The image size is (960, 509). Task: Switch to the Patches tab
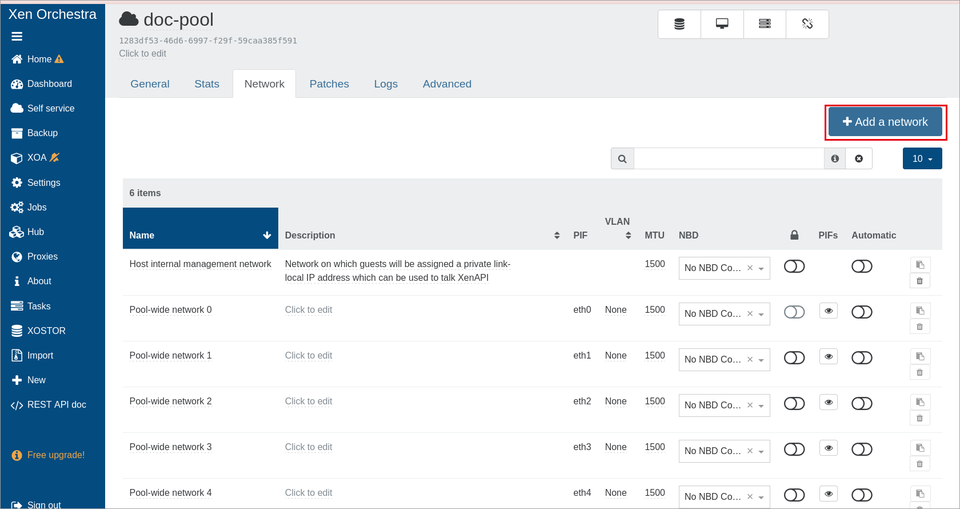(x=329, y=84)
